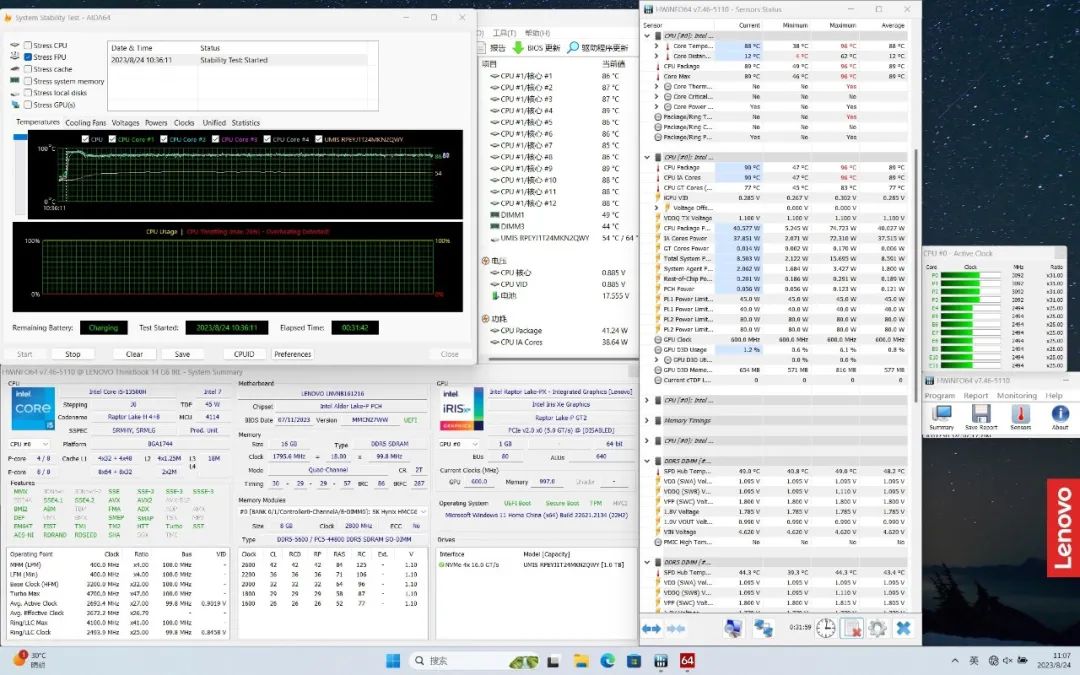Image resolution: width=1080 pixels, height=675 pixels.
Task: Switch to the Voltages tab
Action: click(x=125, y=123)
